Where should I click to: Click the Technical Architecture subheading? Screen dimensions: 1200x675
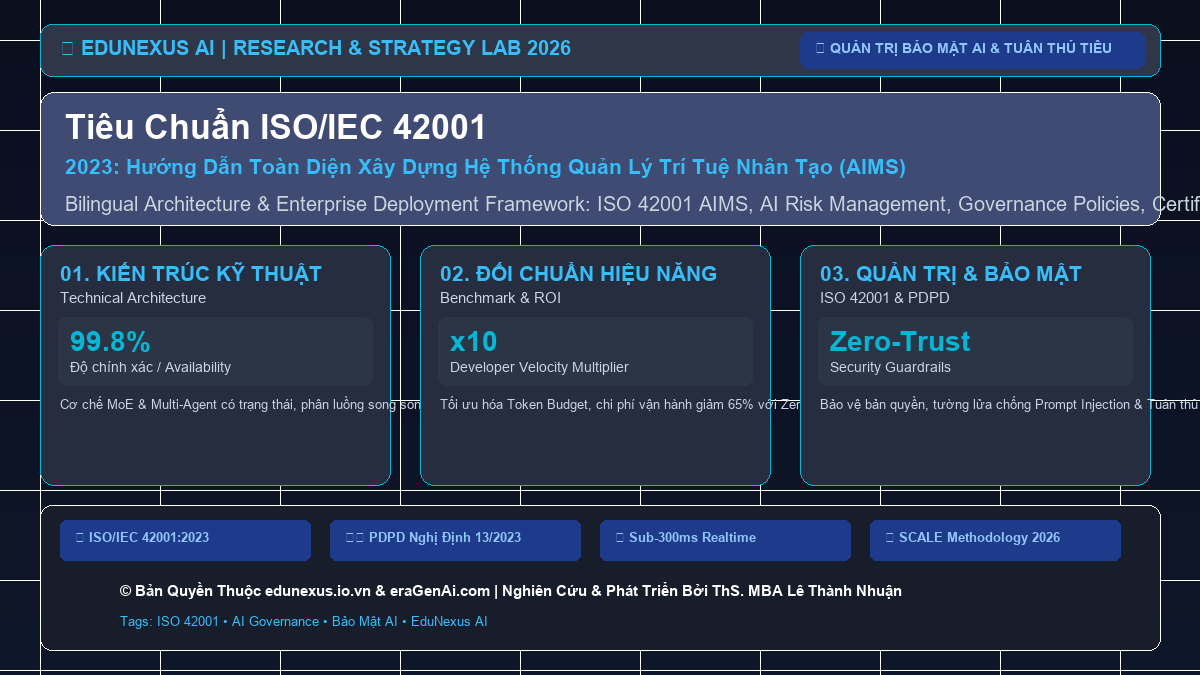(x=133, y=298)
